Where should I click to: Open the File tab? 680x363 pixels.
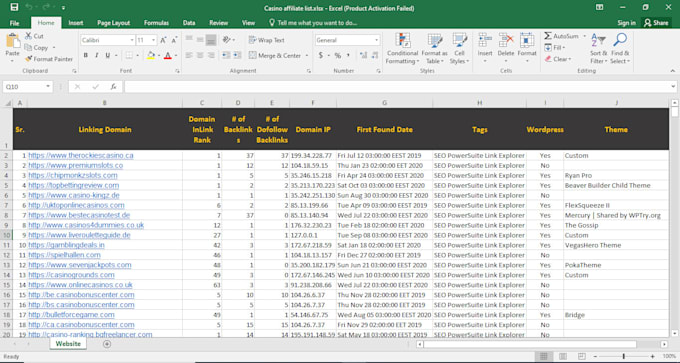pos(14,23)
